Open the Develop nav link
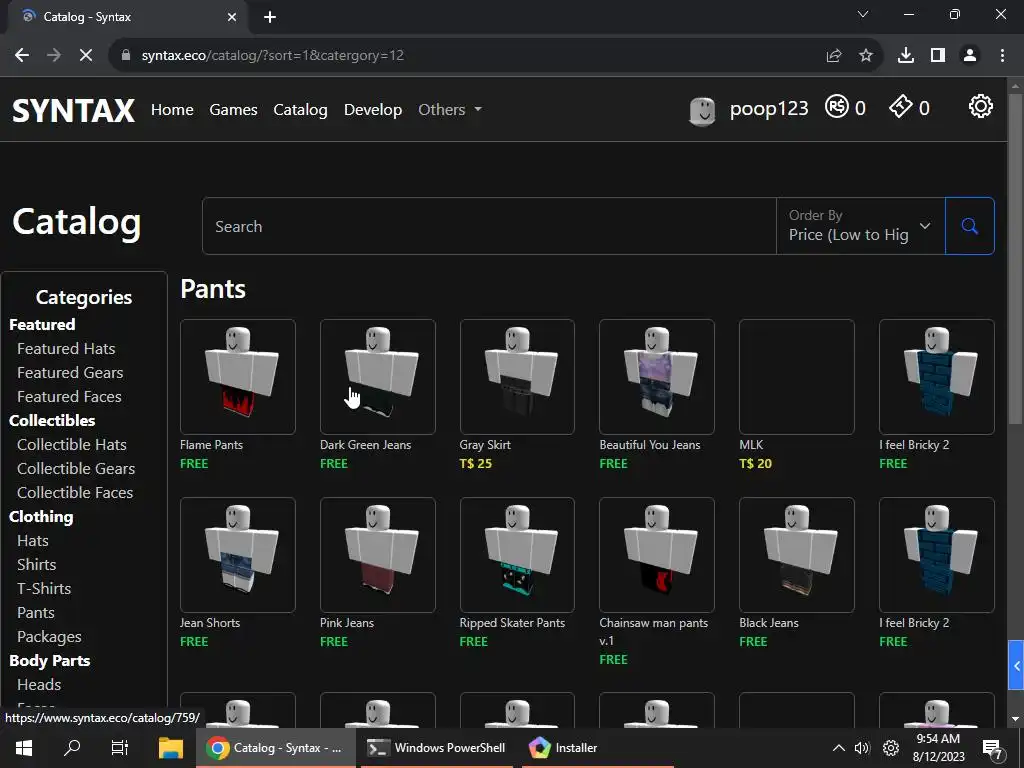The height and width of the screenshot is (768, 1024). click(373, 109)
